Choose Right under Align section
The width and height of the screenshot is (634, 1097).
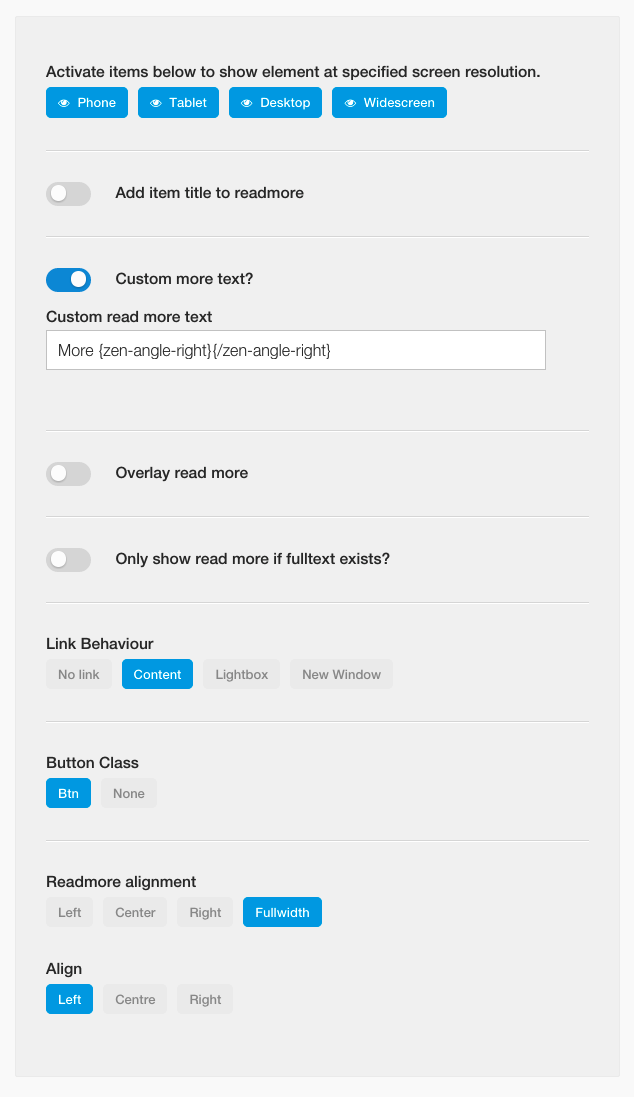click(x=205, y=1000)
